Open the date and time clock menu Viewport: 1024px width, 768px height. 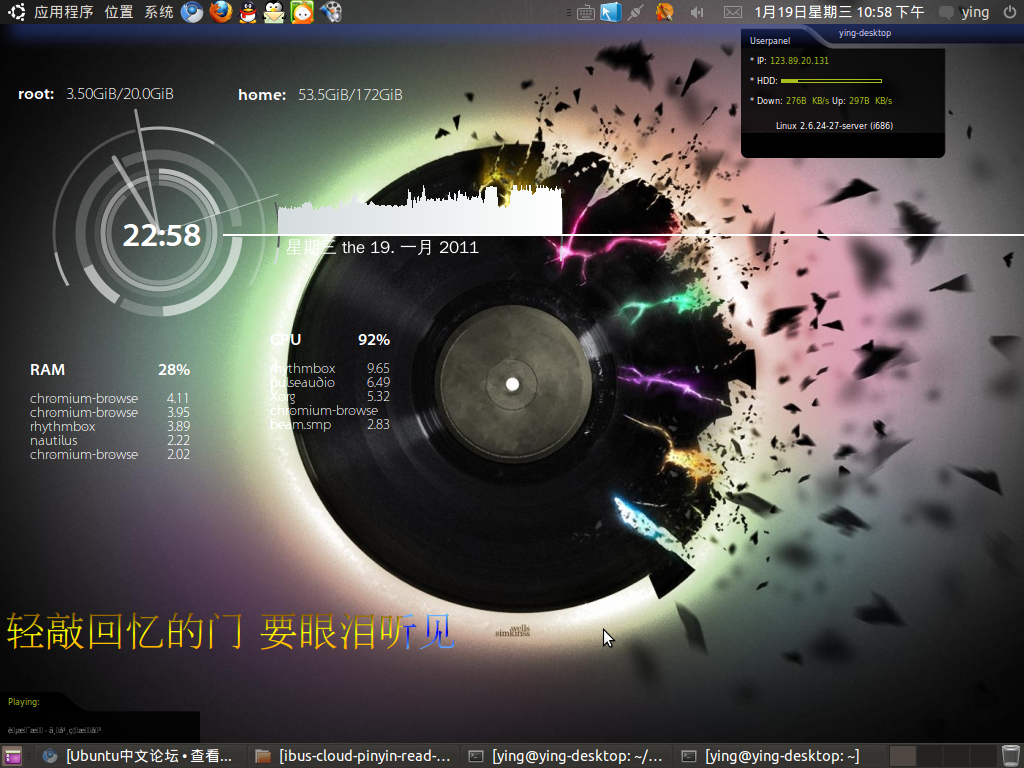839,12
